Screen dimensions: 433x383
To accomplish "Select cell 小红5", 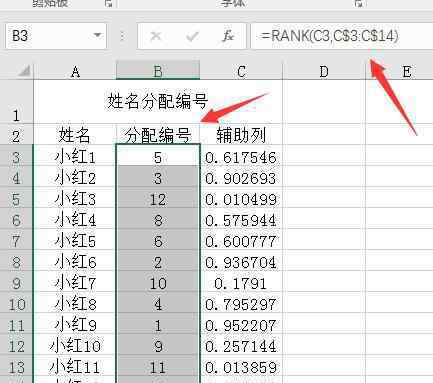I will tap(75, 239).
